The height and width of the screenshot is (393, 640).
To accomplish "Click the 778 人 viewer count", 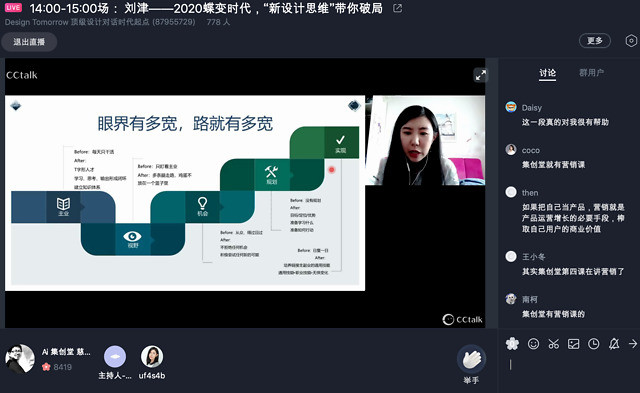I will click(x=218, y=22).
